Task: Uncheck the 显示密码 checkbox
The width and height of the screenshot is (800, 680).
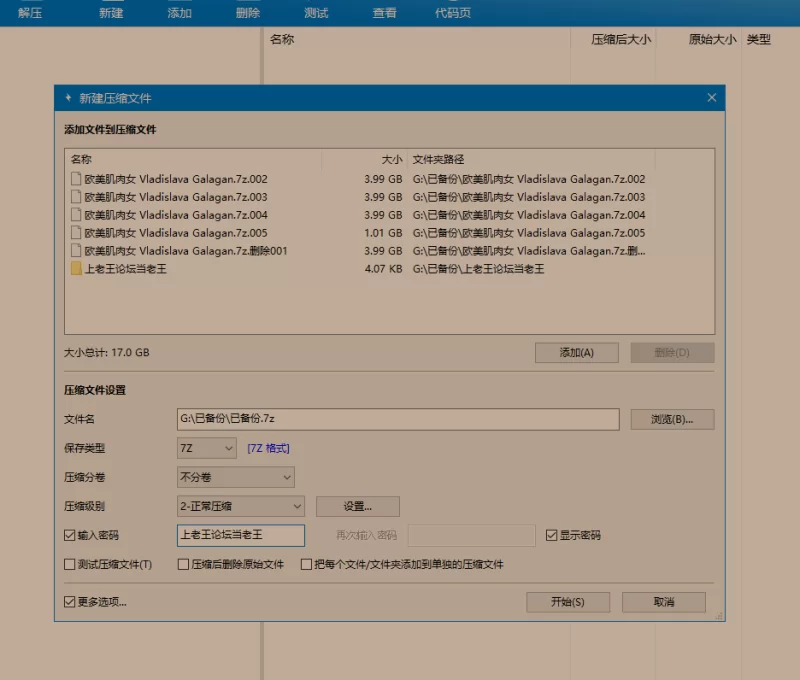Action: [x=552, y=535]
